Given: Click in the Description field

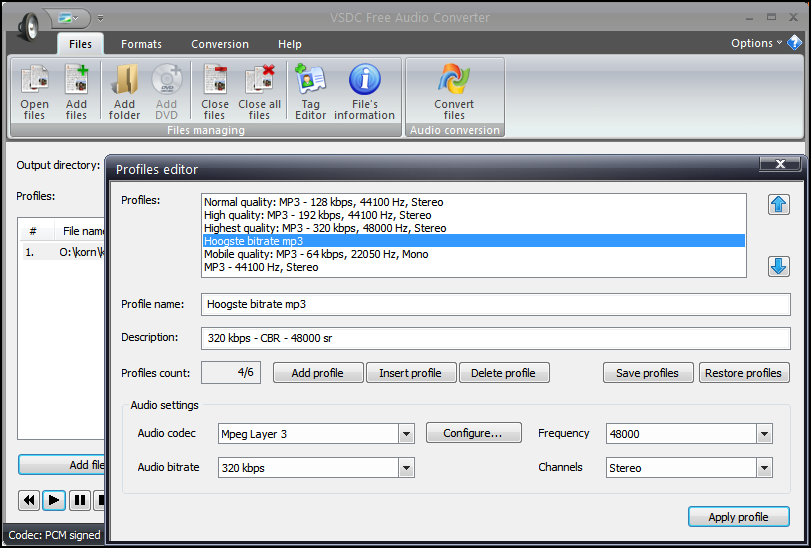Looking at the screenshot, I should coord(495,338).
